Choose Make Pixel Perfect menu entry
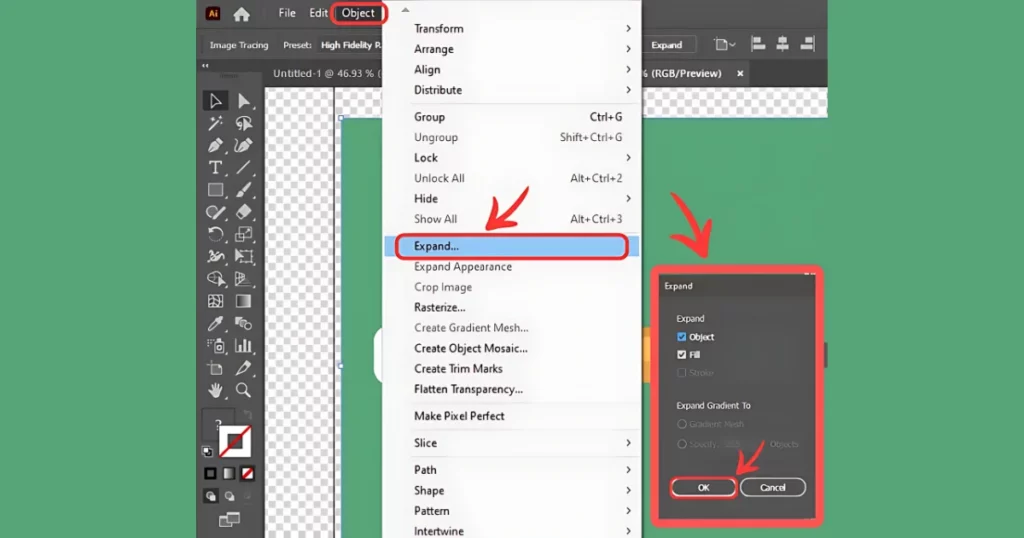The image size is (1024, 538). (512, 416)
